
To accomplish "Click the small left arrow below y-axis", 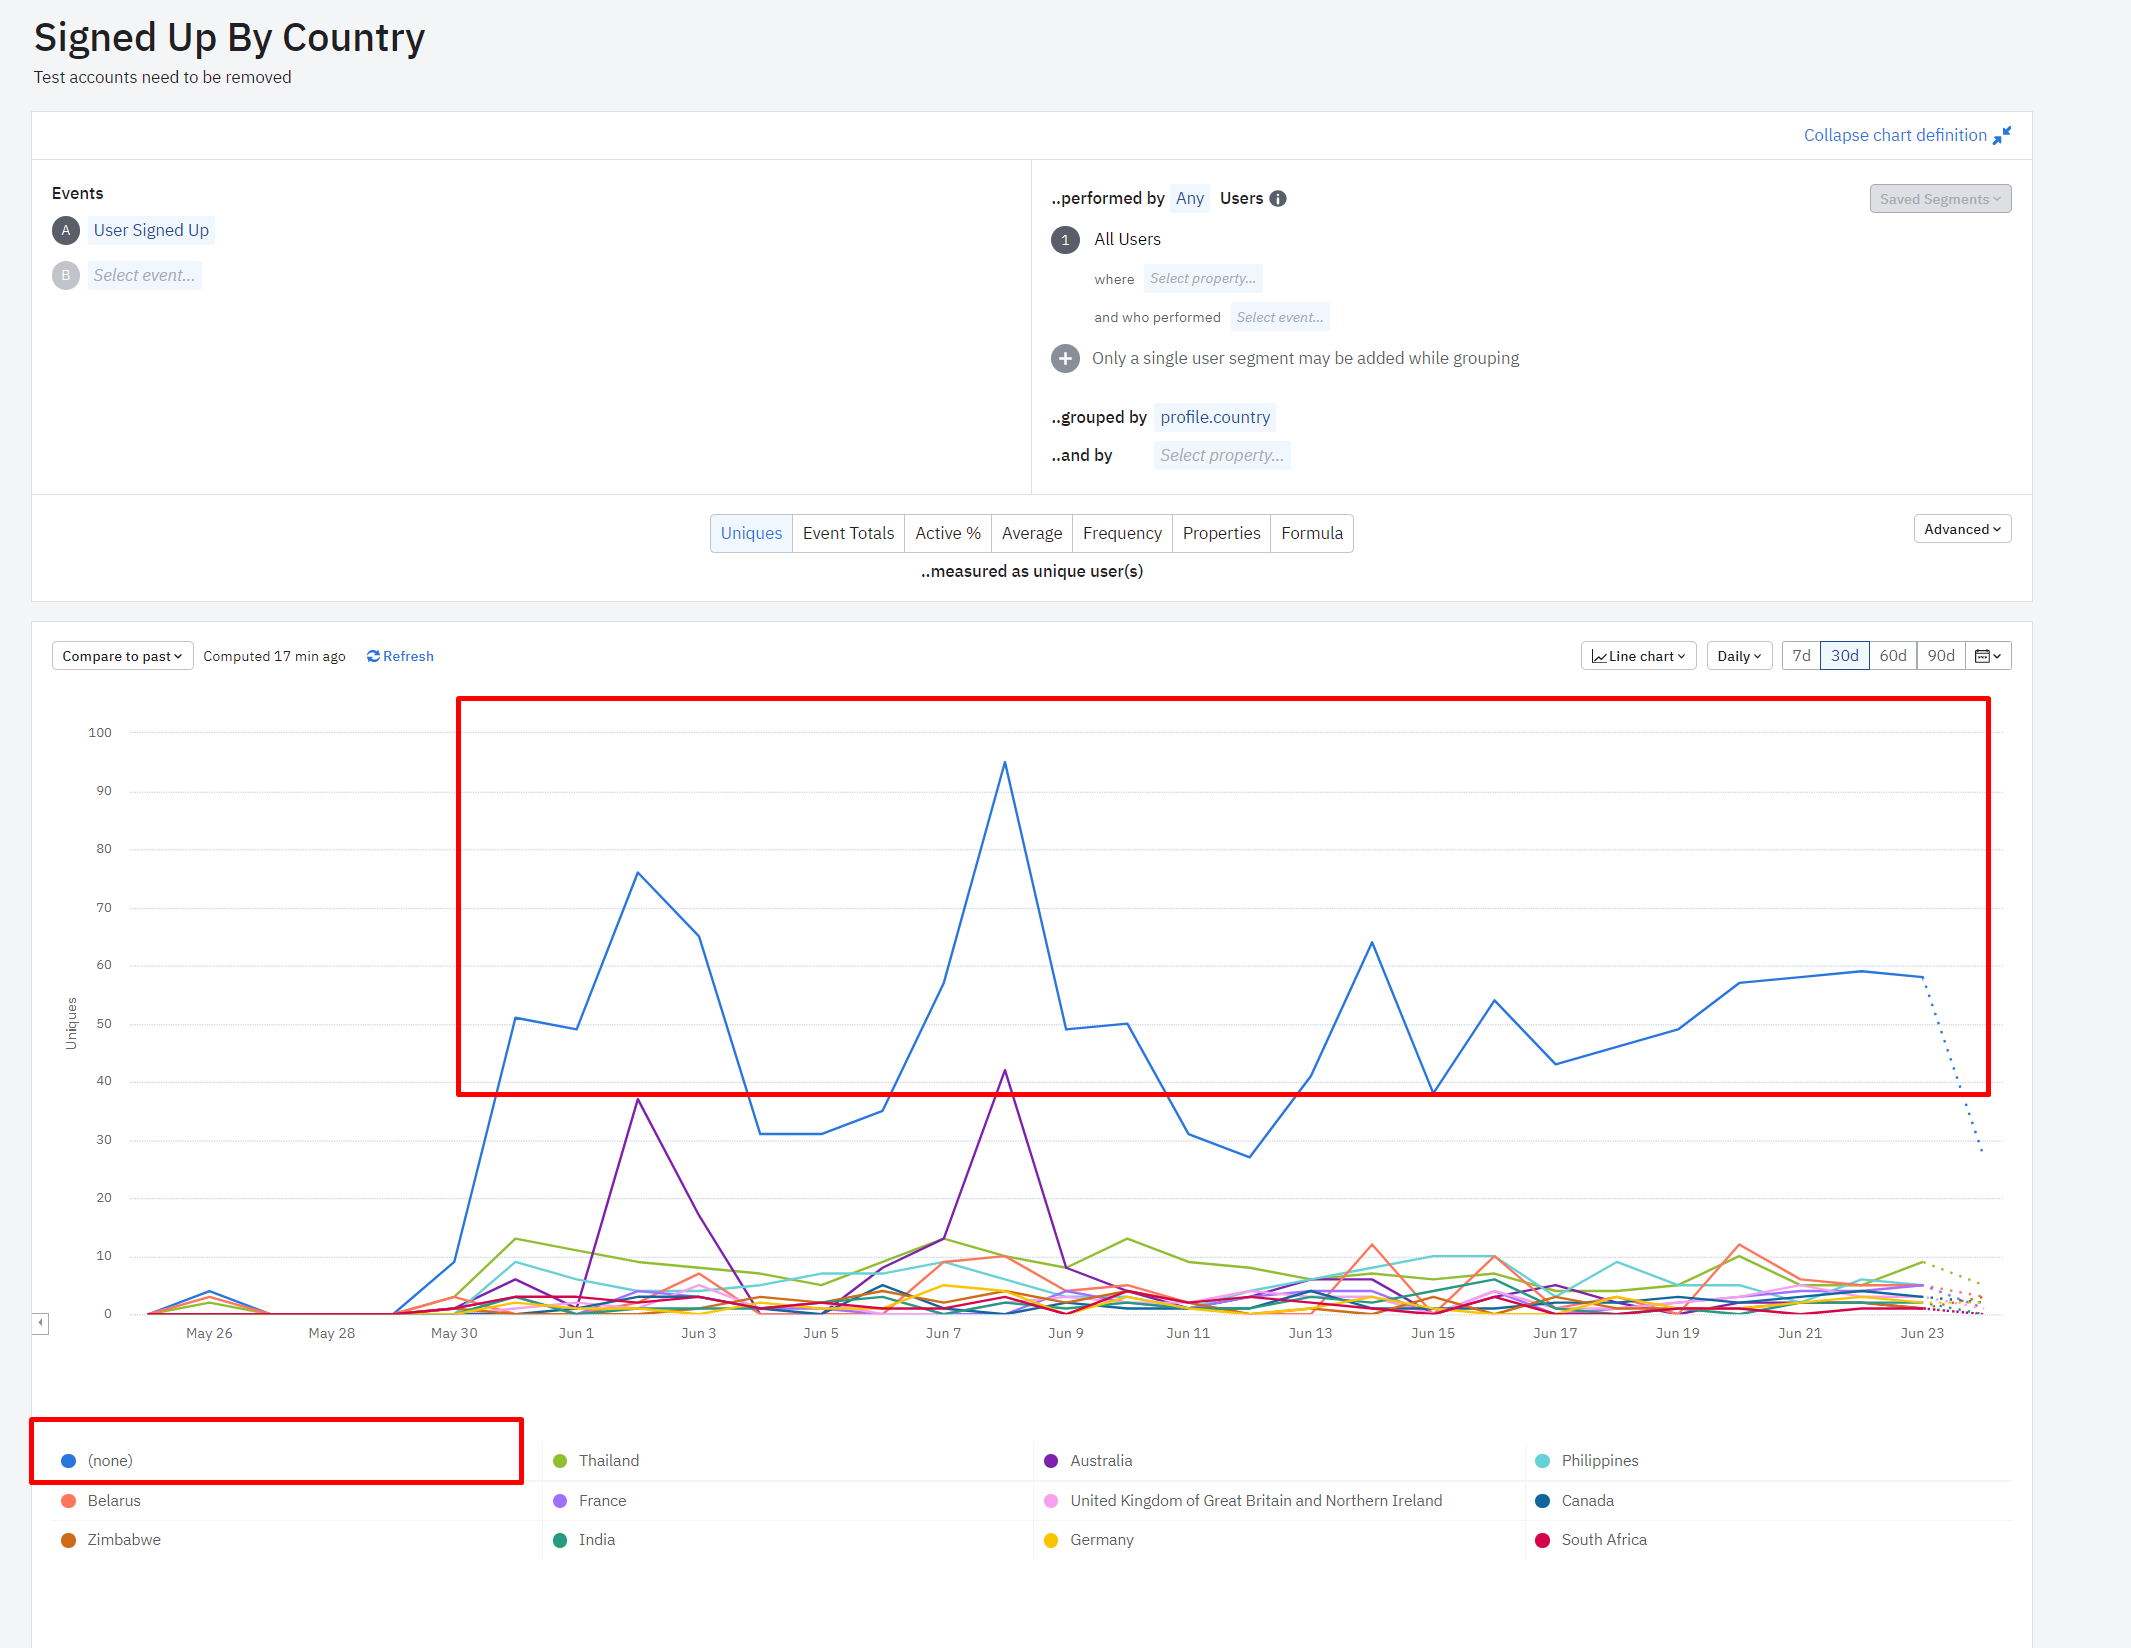I will pos(40,1323).
